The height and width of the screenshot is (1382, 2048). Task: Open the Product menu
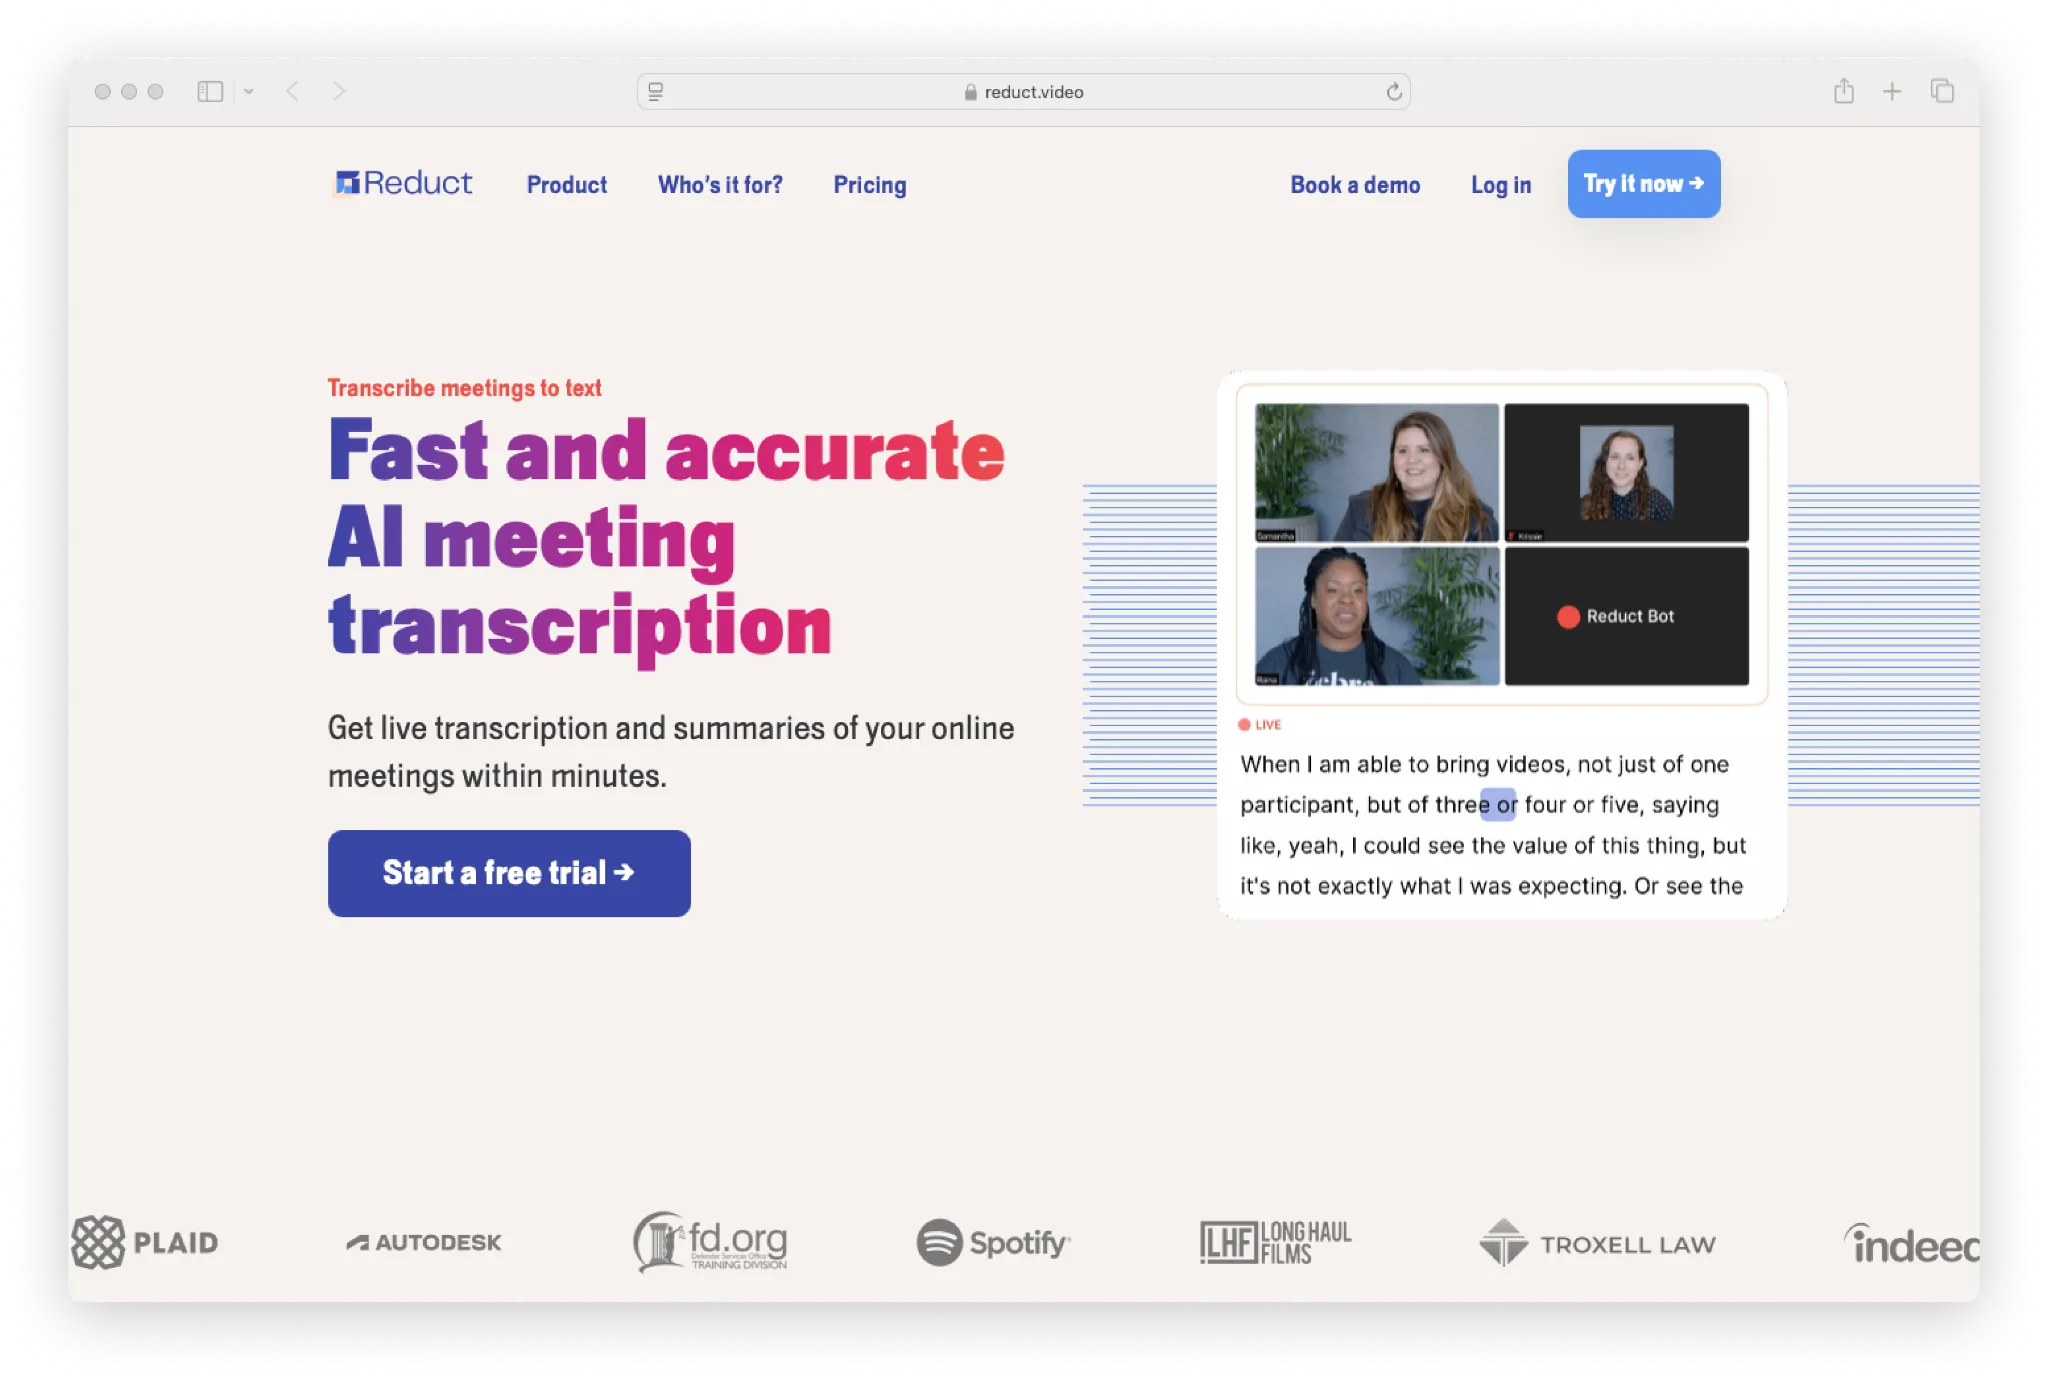567,185
